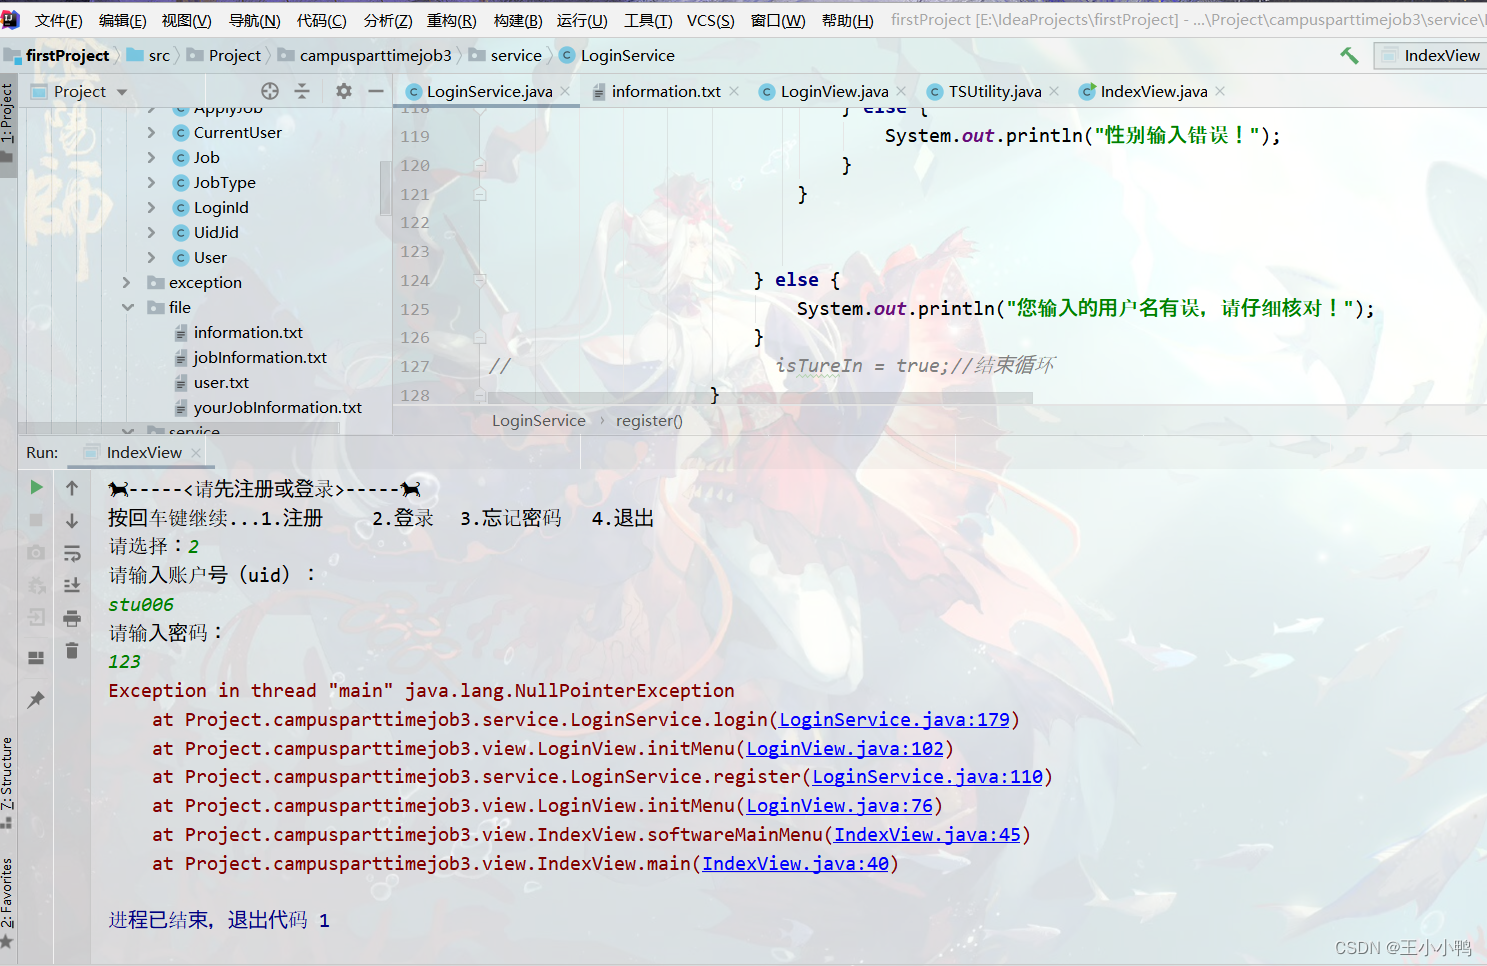
Task: Expand the User class node
Action: [151, 257]
